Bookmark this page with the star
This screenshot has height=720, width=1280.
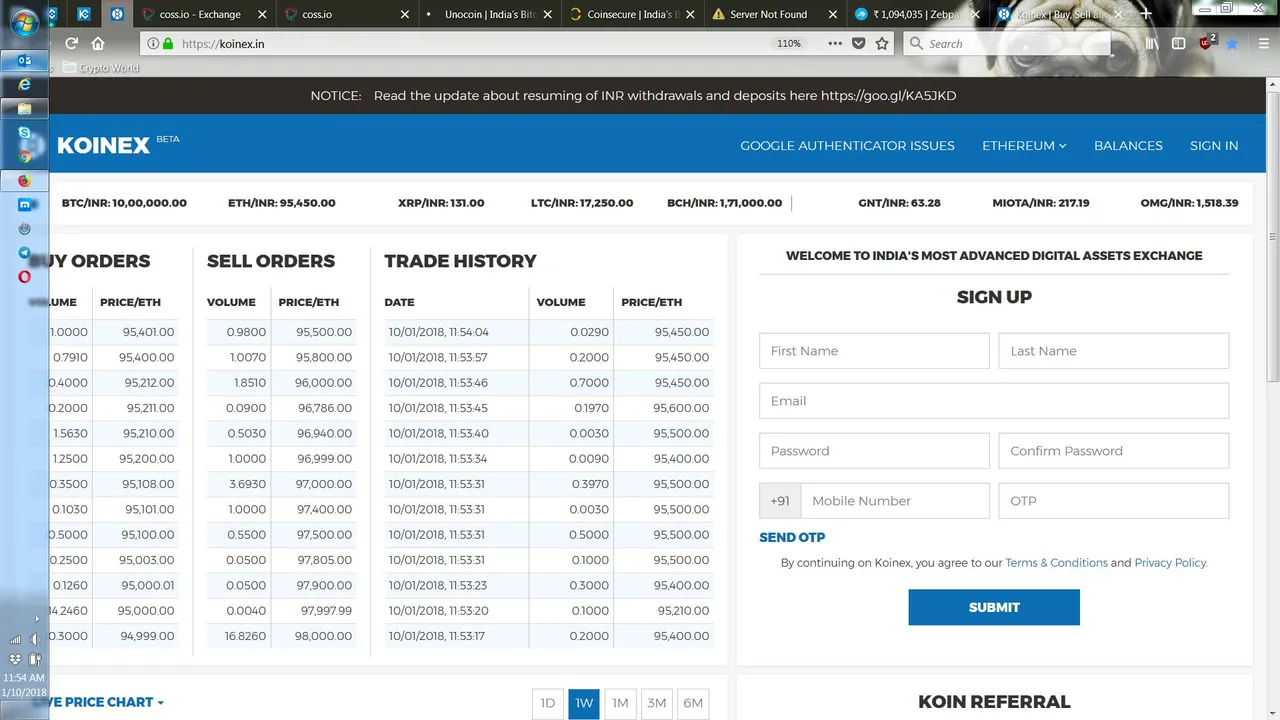tap(882, 44)
